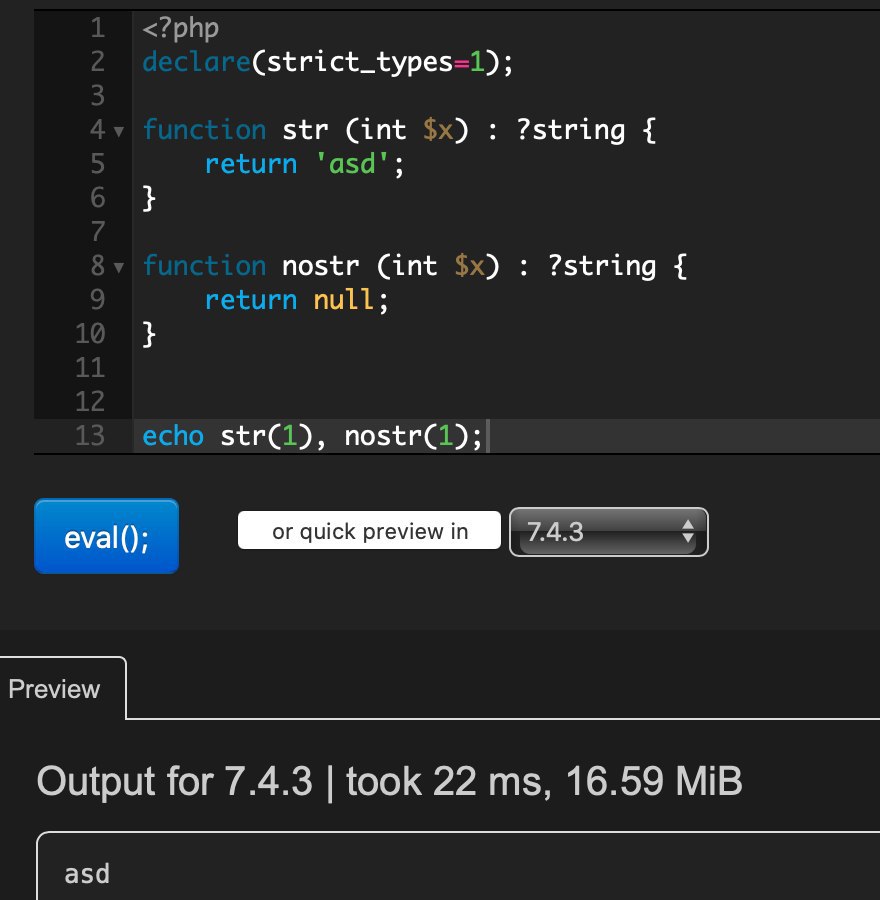Click the null keyword on line 9
This screenshot has height=900, width=880.
click(343, 300)
